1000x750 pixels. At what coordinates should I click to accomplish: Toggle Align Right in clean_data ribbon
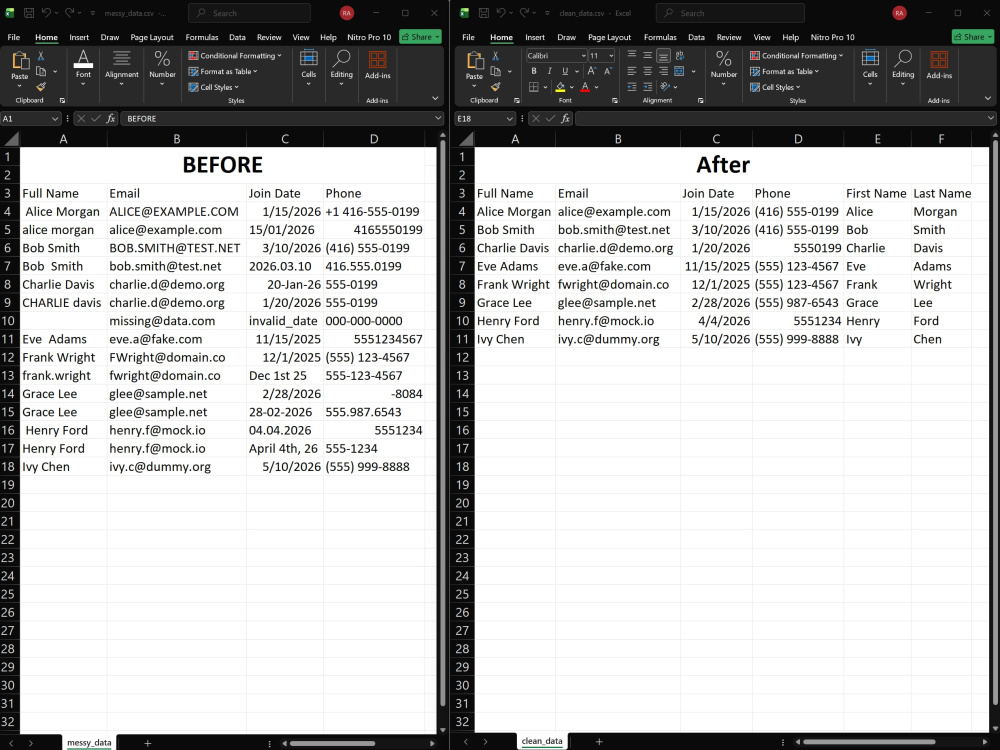click(663, 71)
